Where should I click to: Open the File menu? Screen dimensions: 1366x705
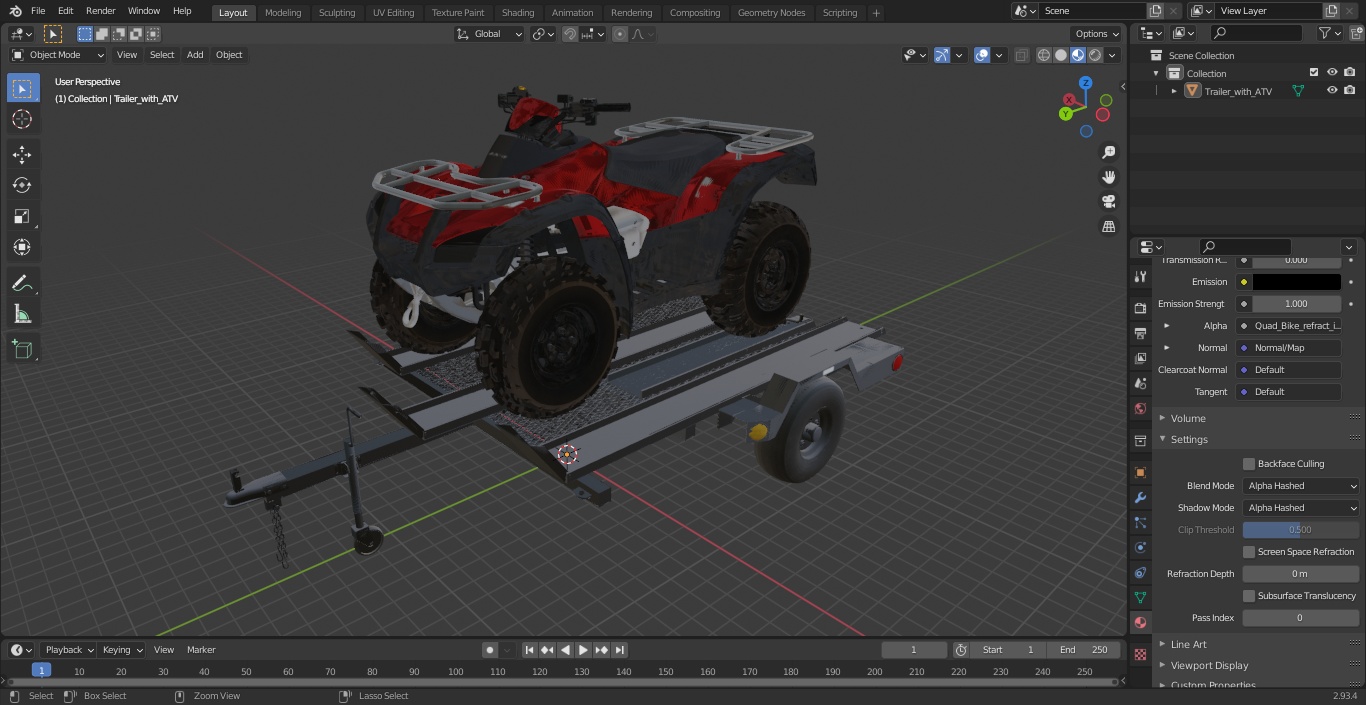click(x=38, y=11)
